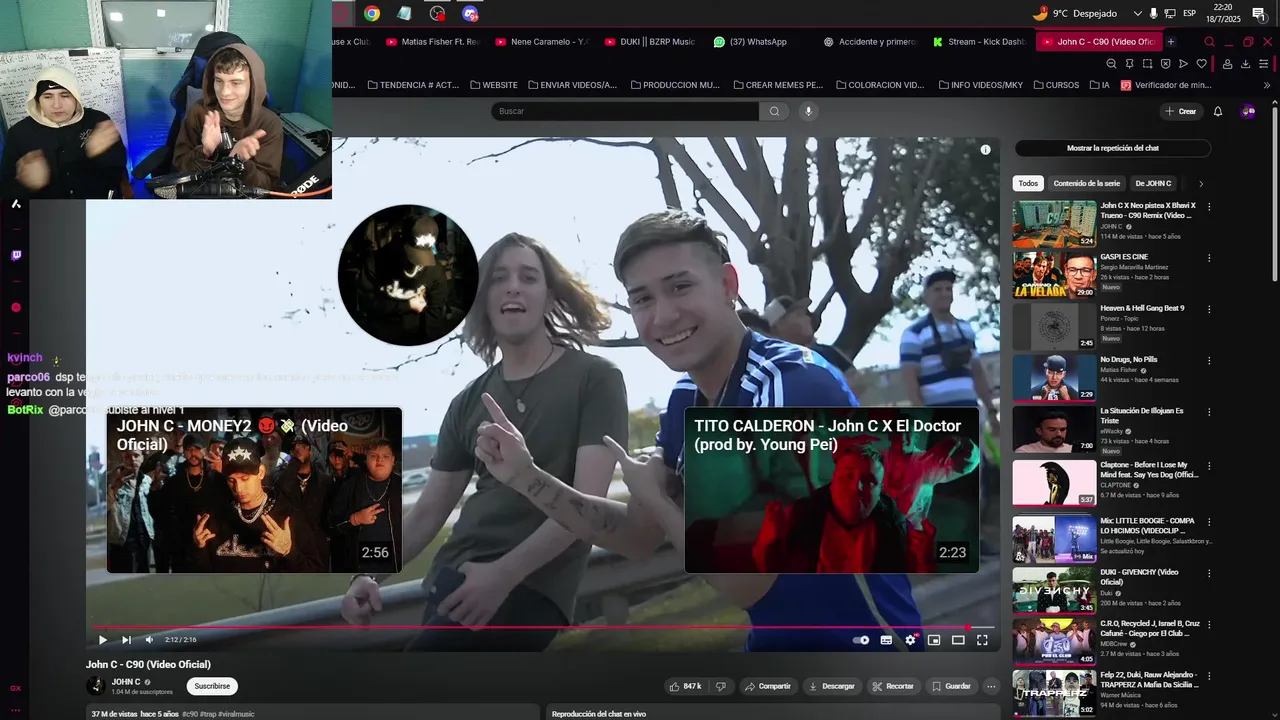Click the browser zoom magnifier icon
This screenshot has height=720, width=1280.
point(1111,64)
